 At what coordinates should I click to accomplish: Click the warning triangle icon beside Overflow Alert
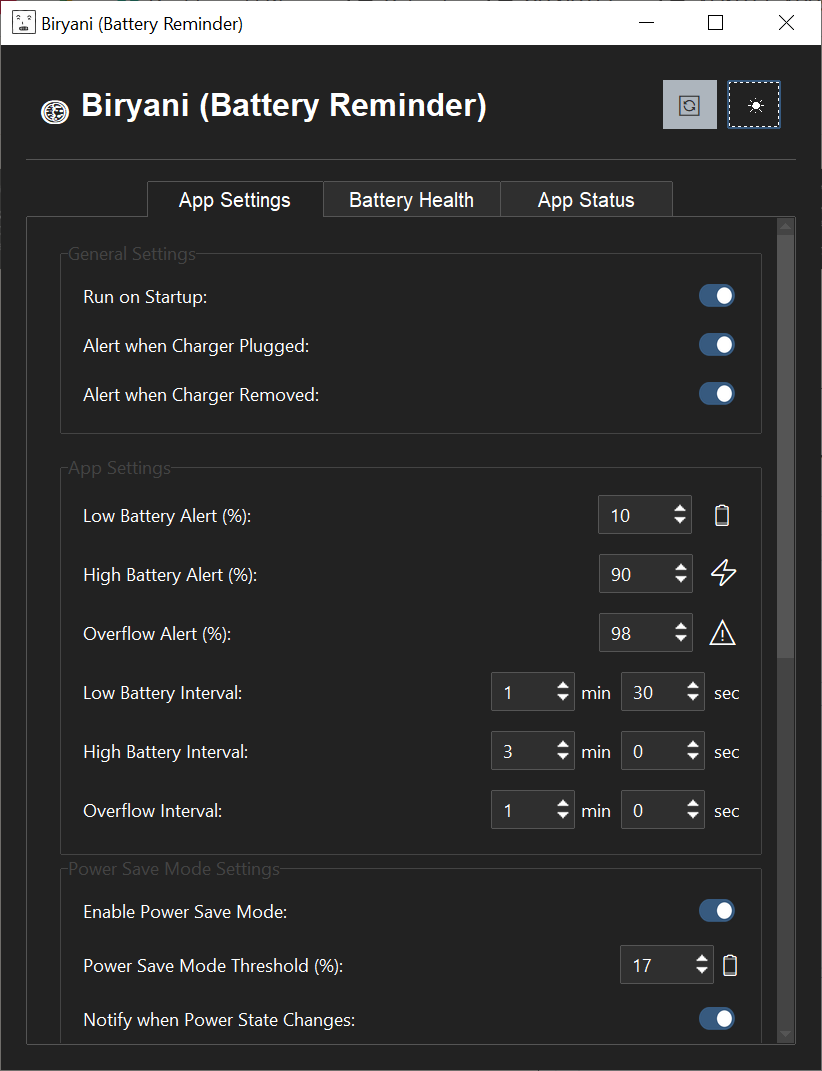(x=722, y=632)
